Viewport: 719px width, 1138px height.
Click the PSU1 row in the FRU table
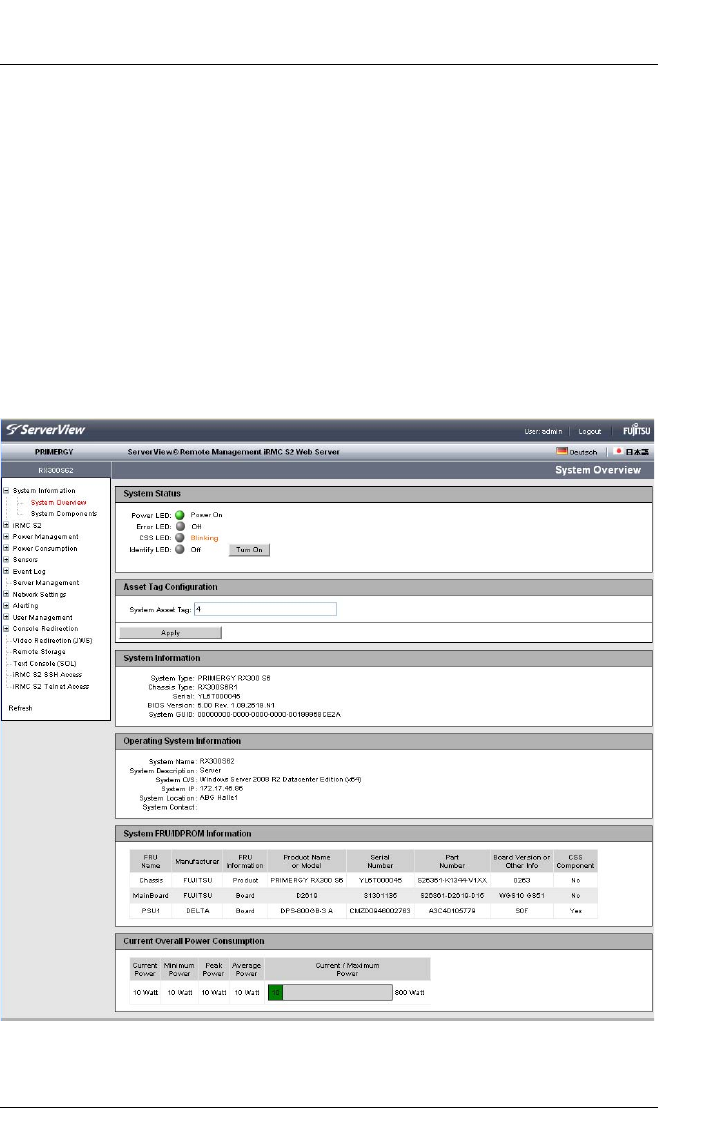[363, 911]
